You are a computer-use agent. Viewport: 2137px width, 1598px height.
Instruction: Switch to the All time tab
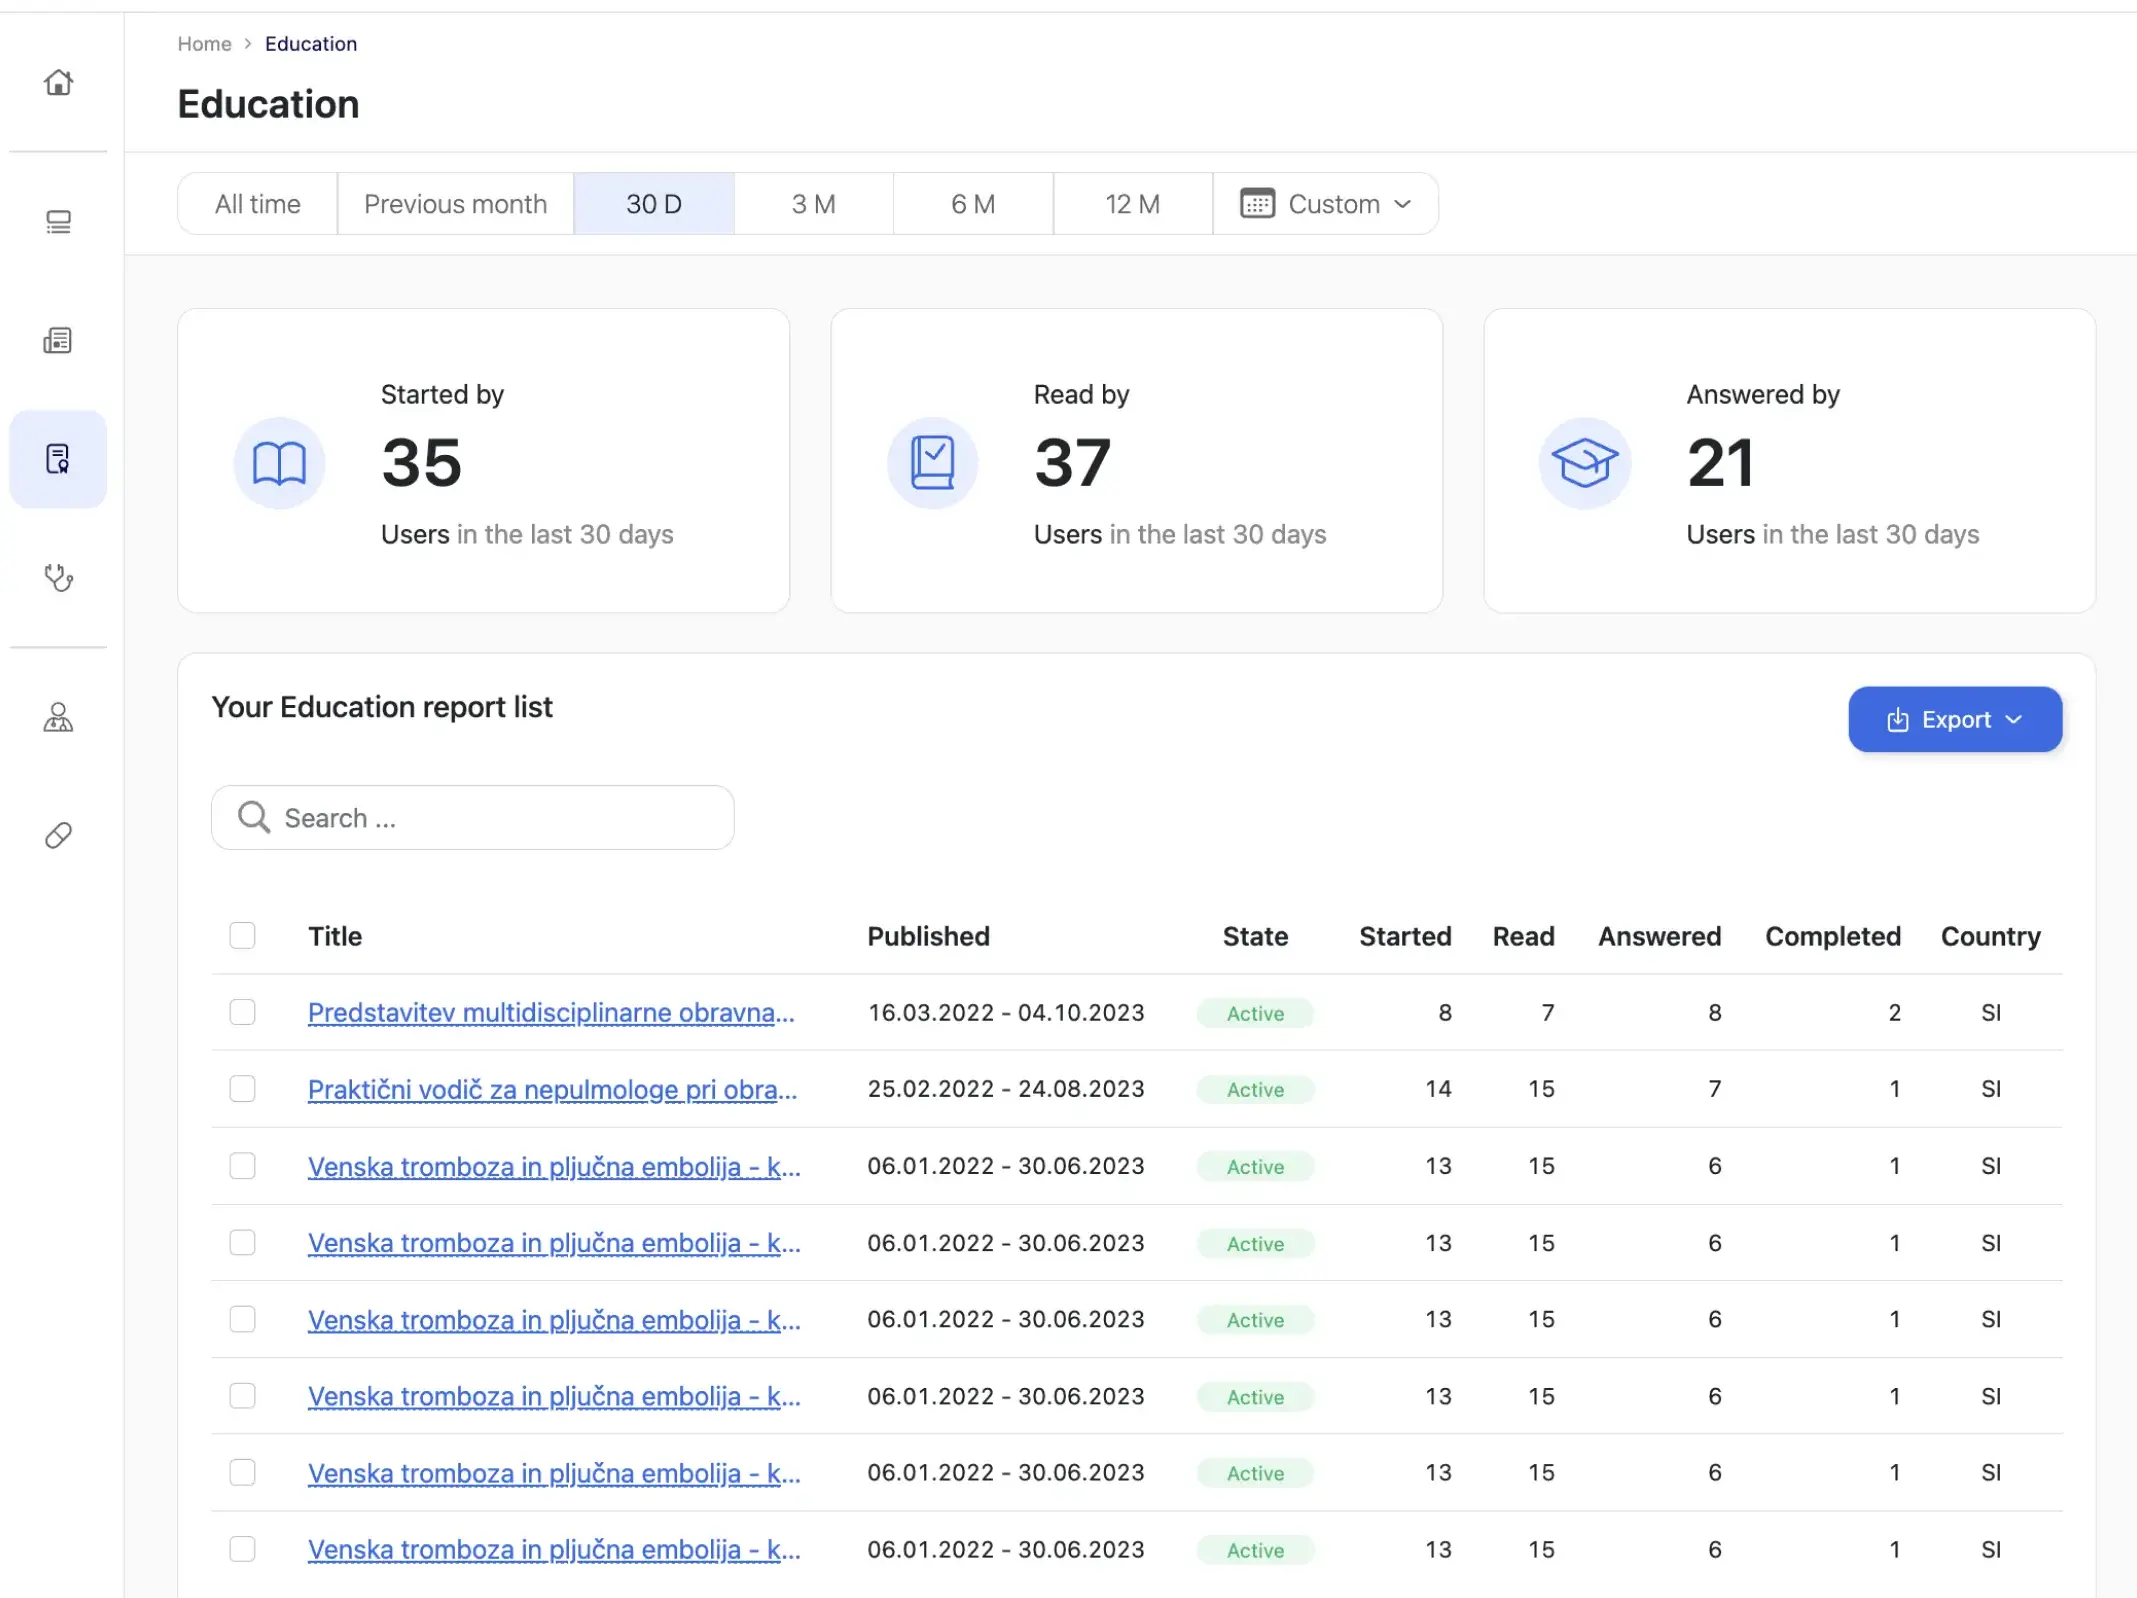(x=257, y=204)
